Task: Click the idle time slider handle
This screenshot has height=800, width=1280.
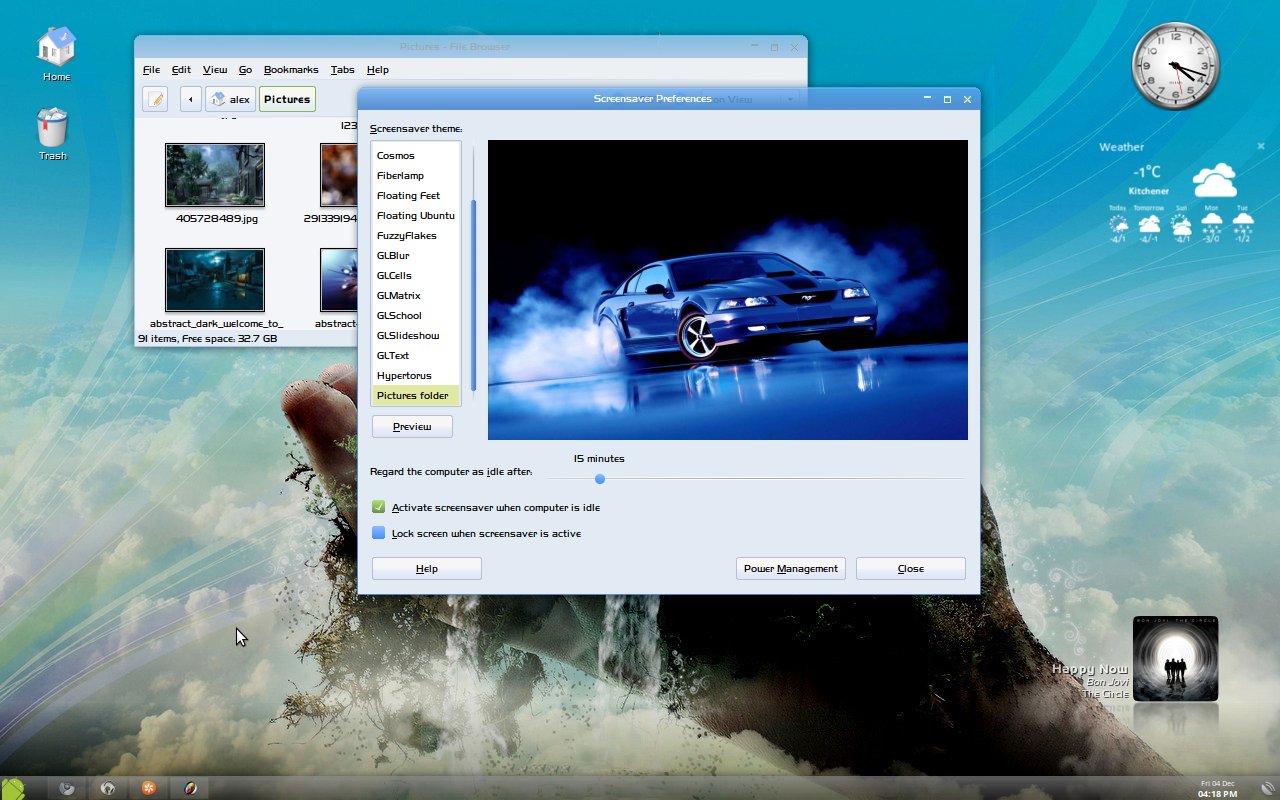Action: (x=600, y=479)
